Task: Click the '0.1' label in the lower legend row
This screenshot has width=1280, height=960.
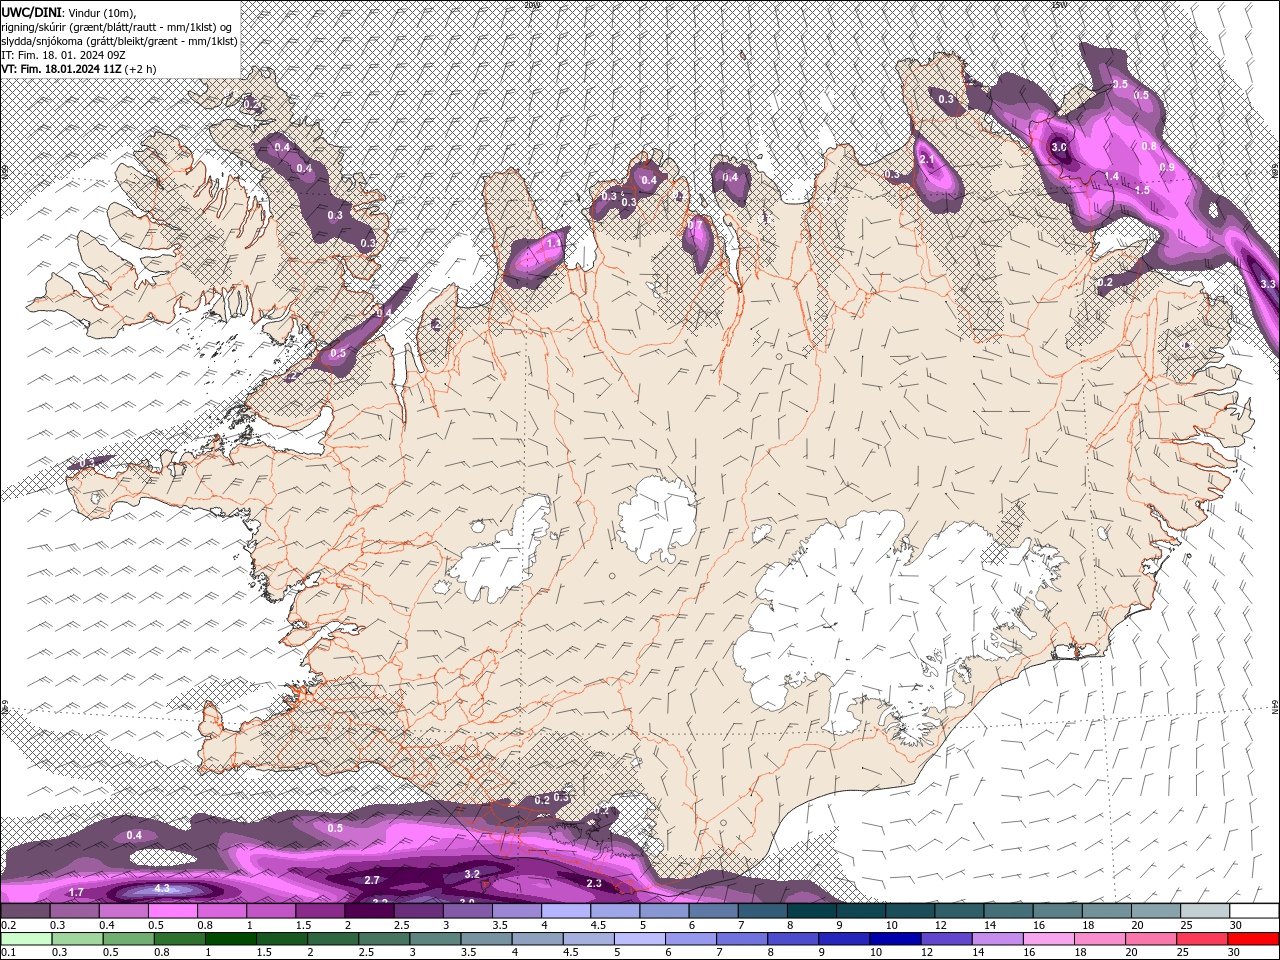Action: [x=9, y=953]
